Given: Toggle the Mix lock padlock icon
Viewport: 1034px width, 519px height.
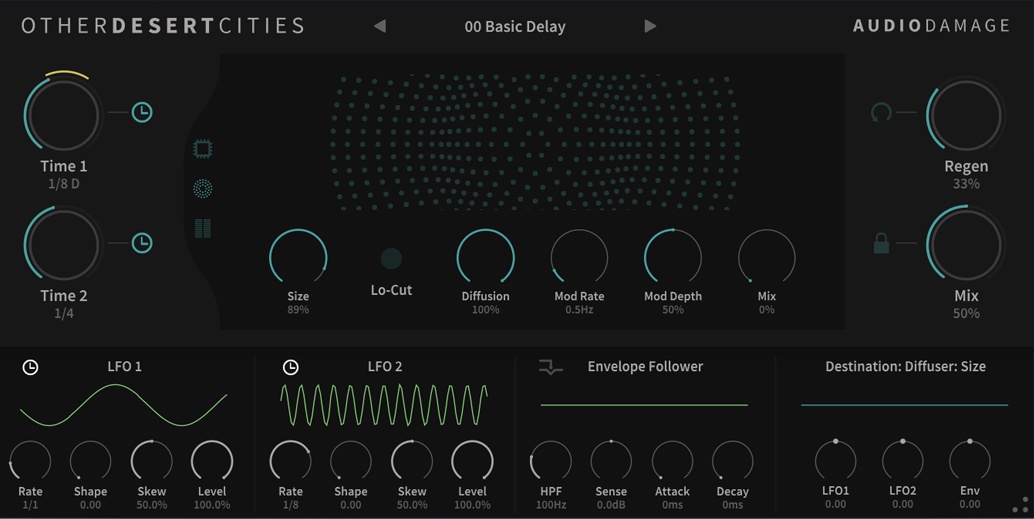Looking at the screenshot, I should tap(881, 243).
